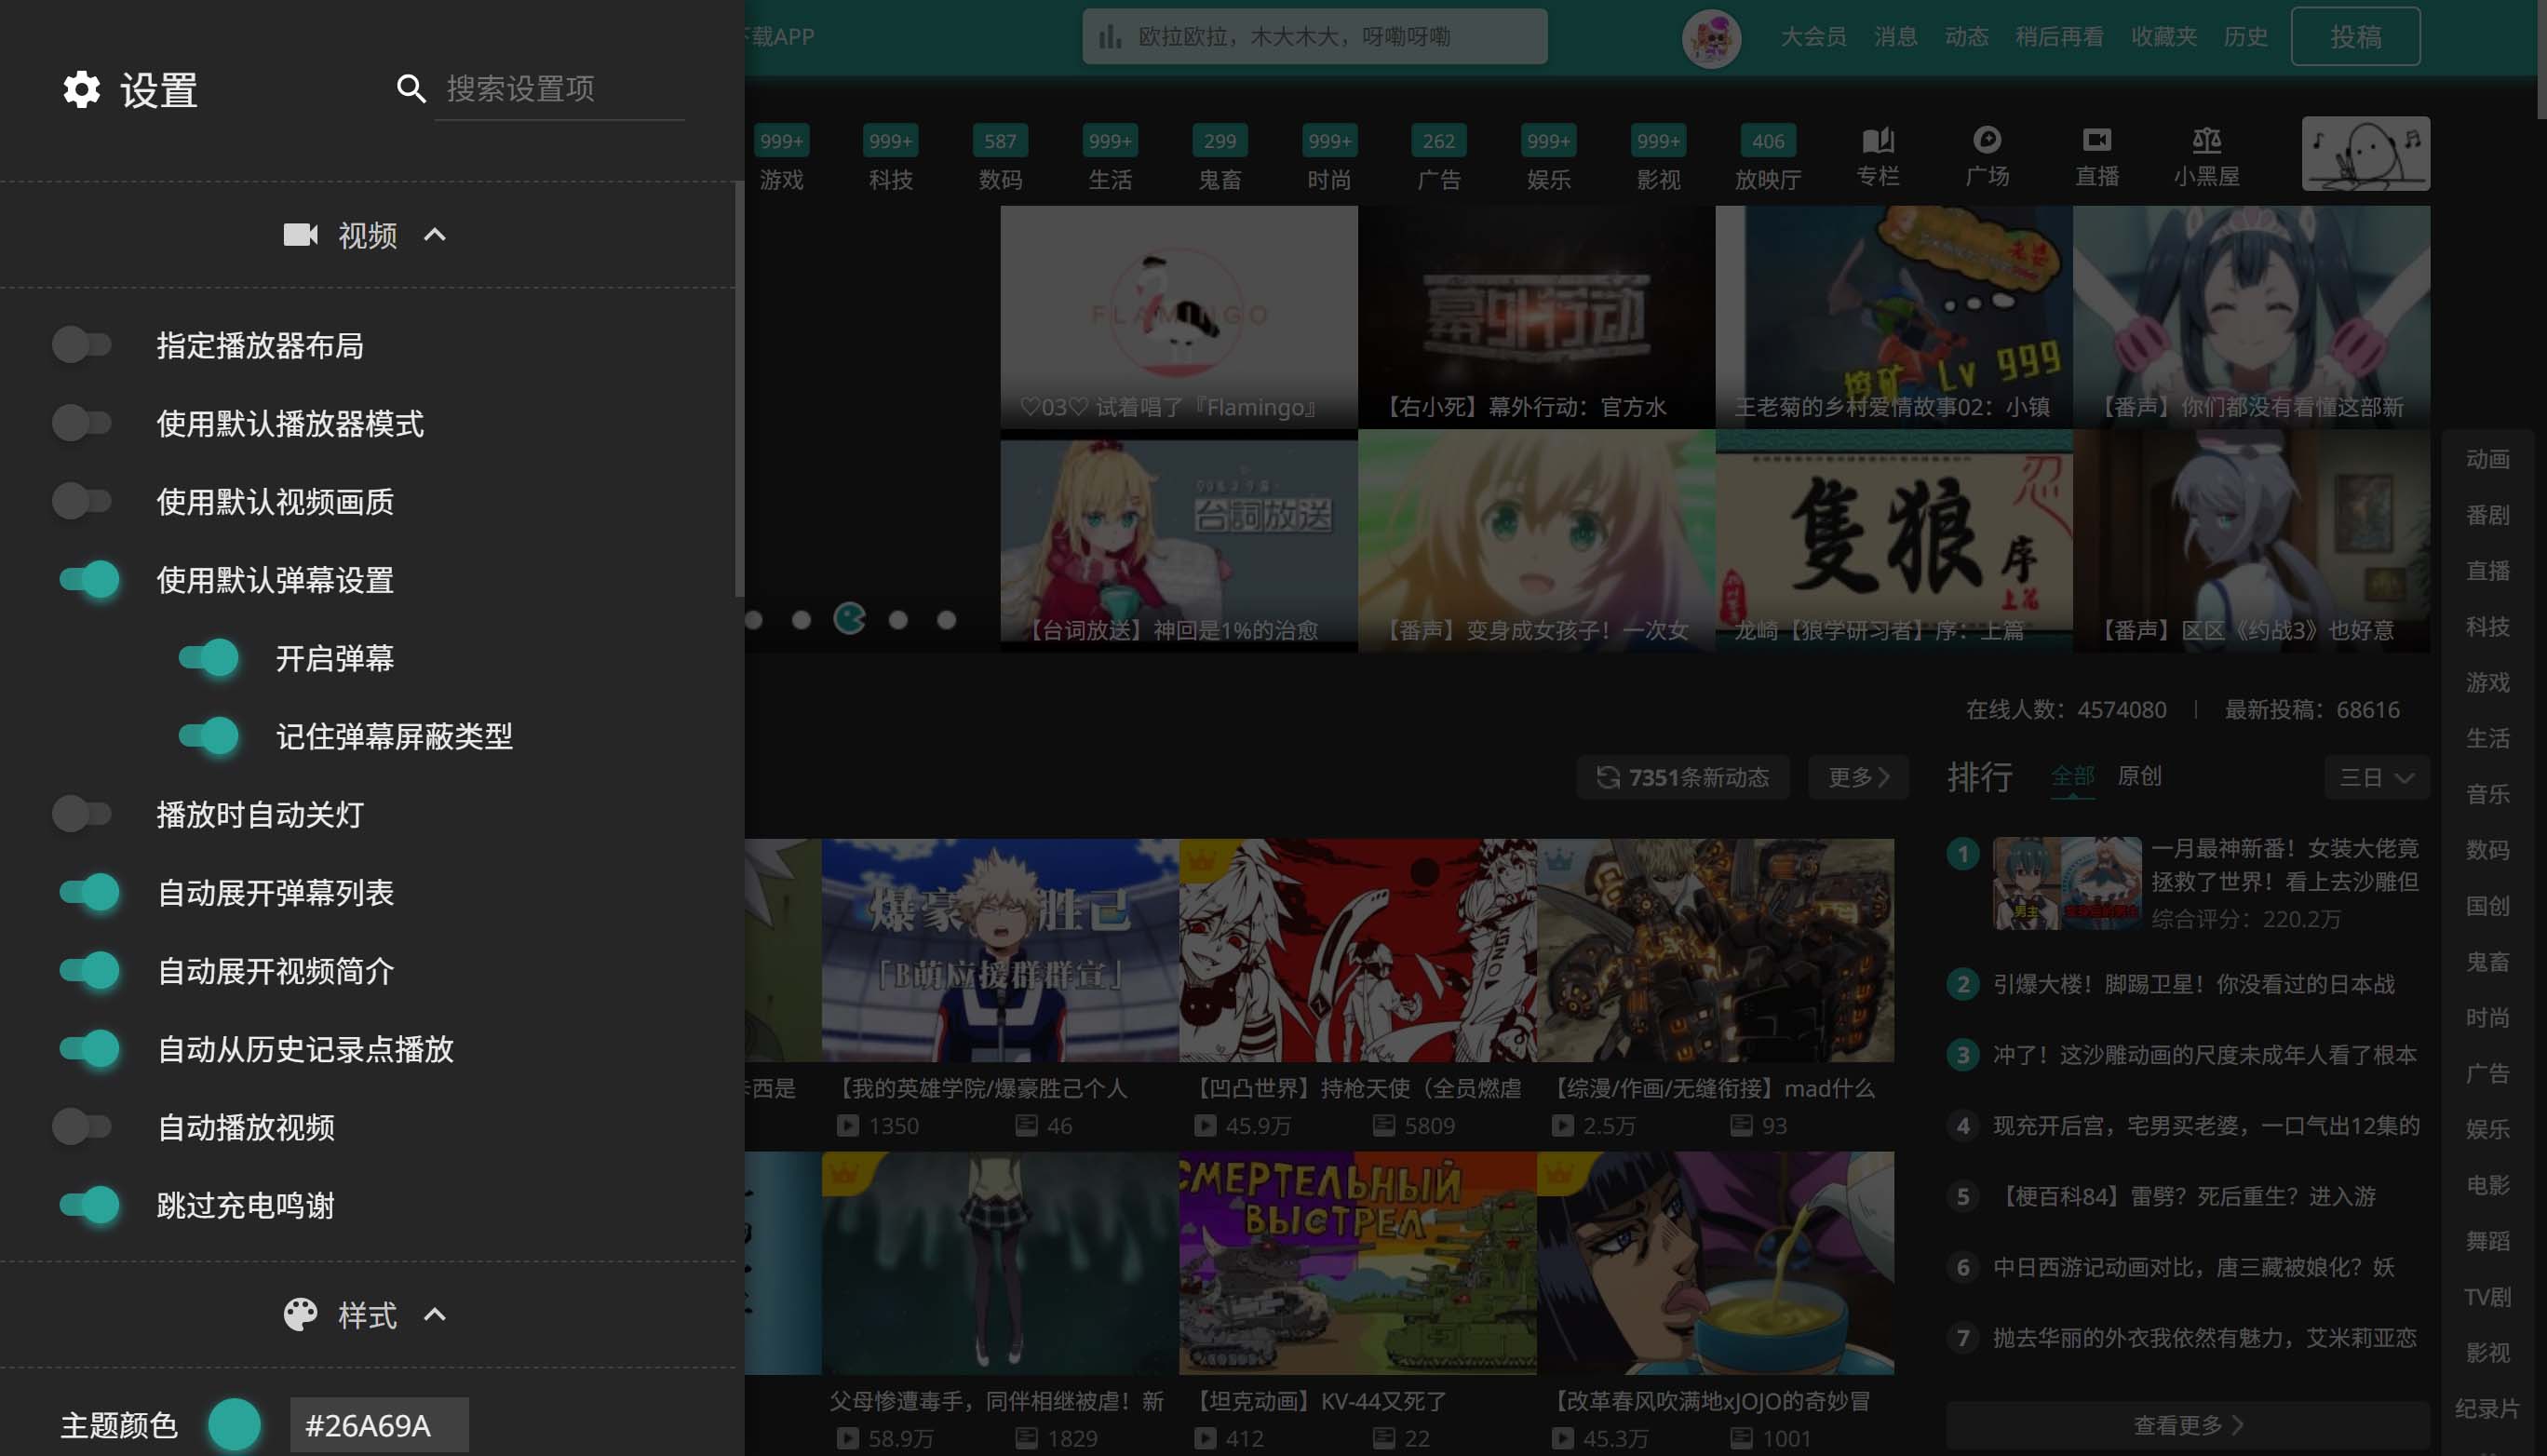
Task: Collapse the 样式 settings section
Action: (x=434, y=1315)
